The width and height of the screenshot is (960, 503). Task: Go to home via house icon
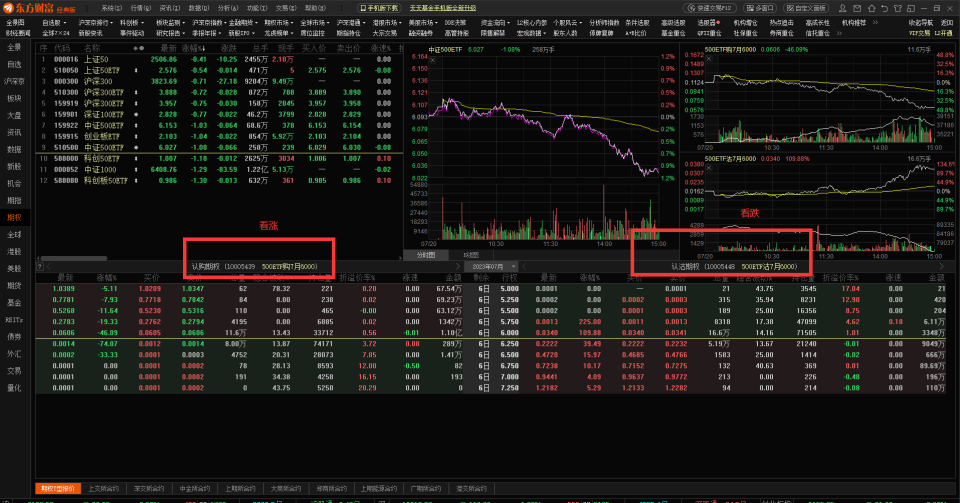click(871, 8)
